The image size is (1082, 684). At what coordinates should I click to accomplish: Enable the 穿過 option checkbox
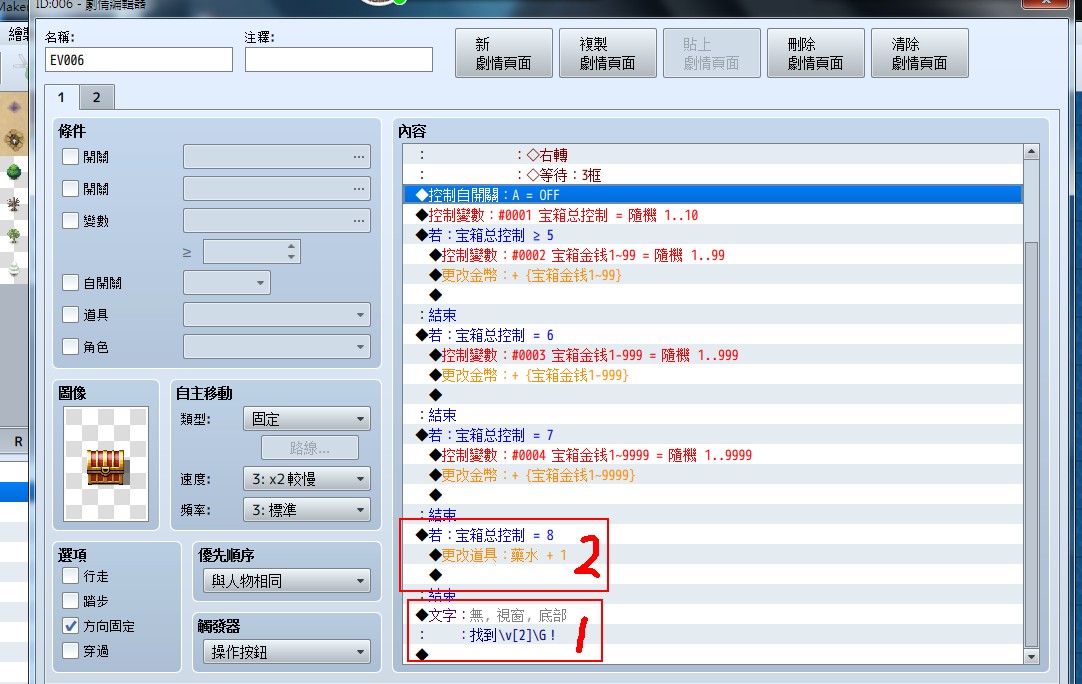[x=70, y=650]
